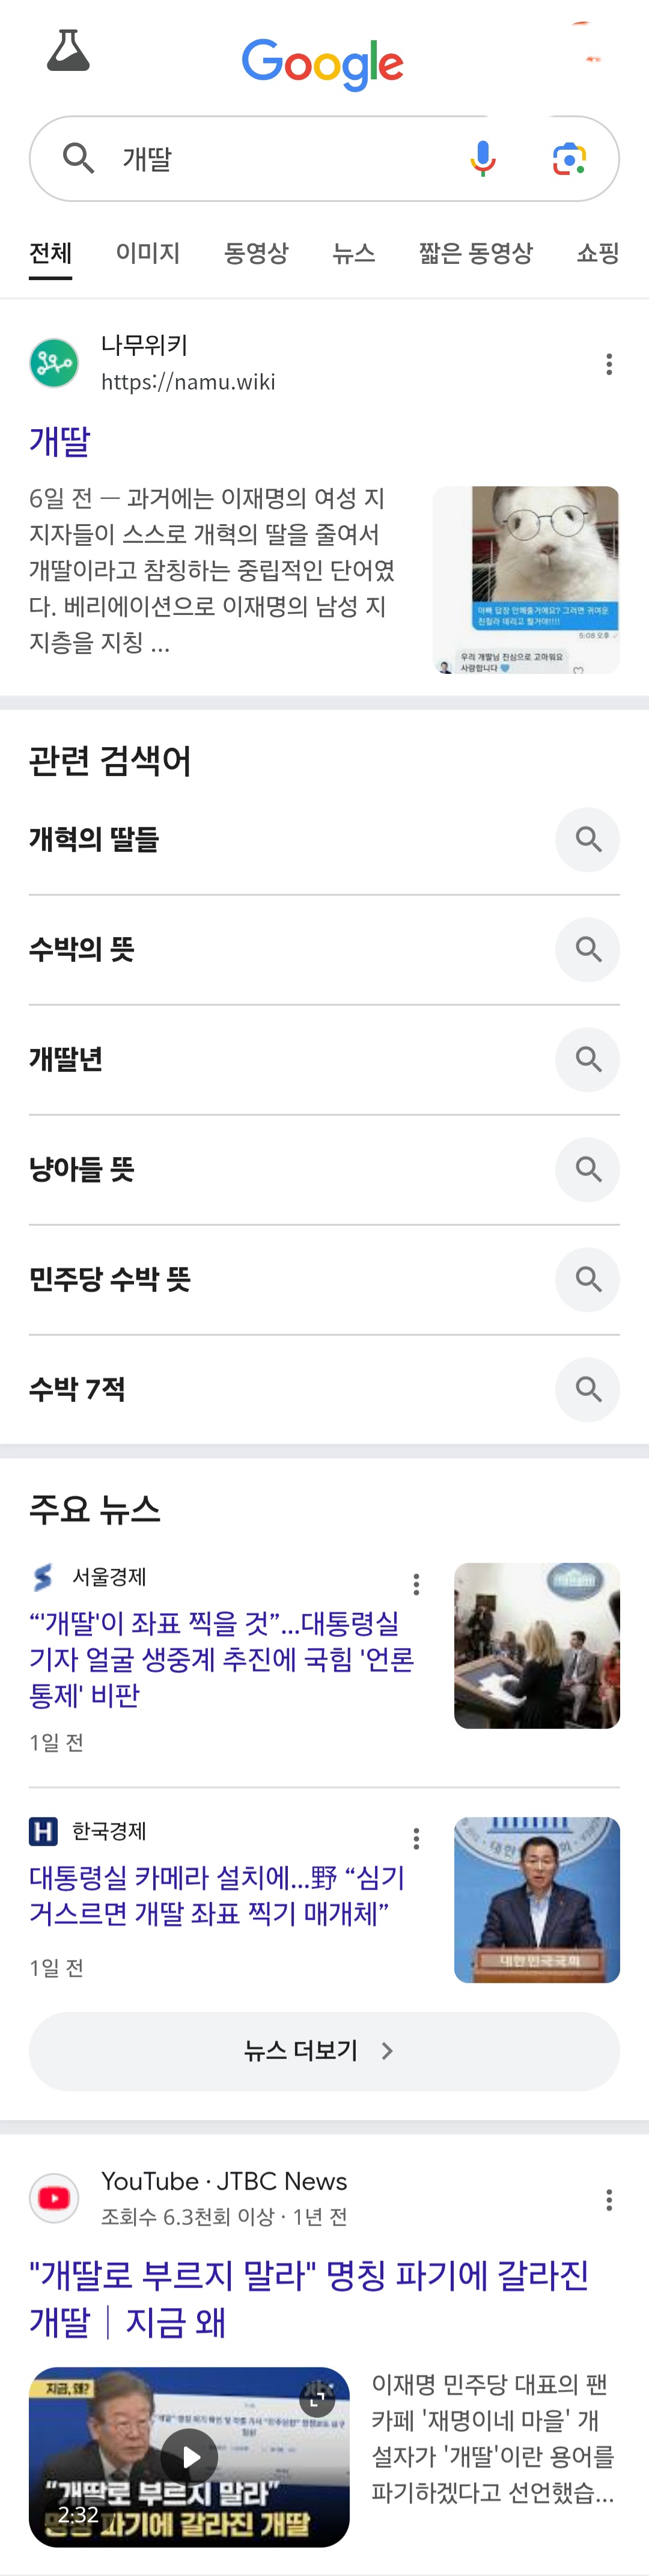Open Google Lens camera search
Screen dimensions: 649x2576
click(x=569, y=159)
